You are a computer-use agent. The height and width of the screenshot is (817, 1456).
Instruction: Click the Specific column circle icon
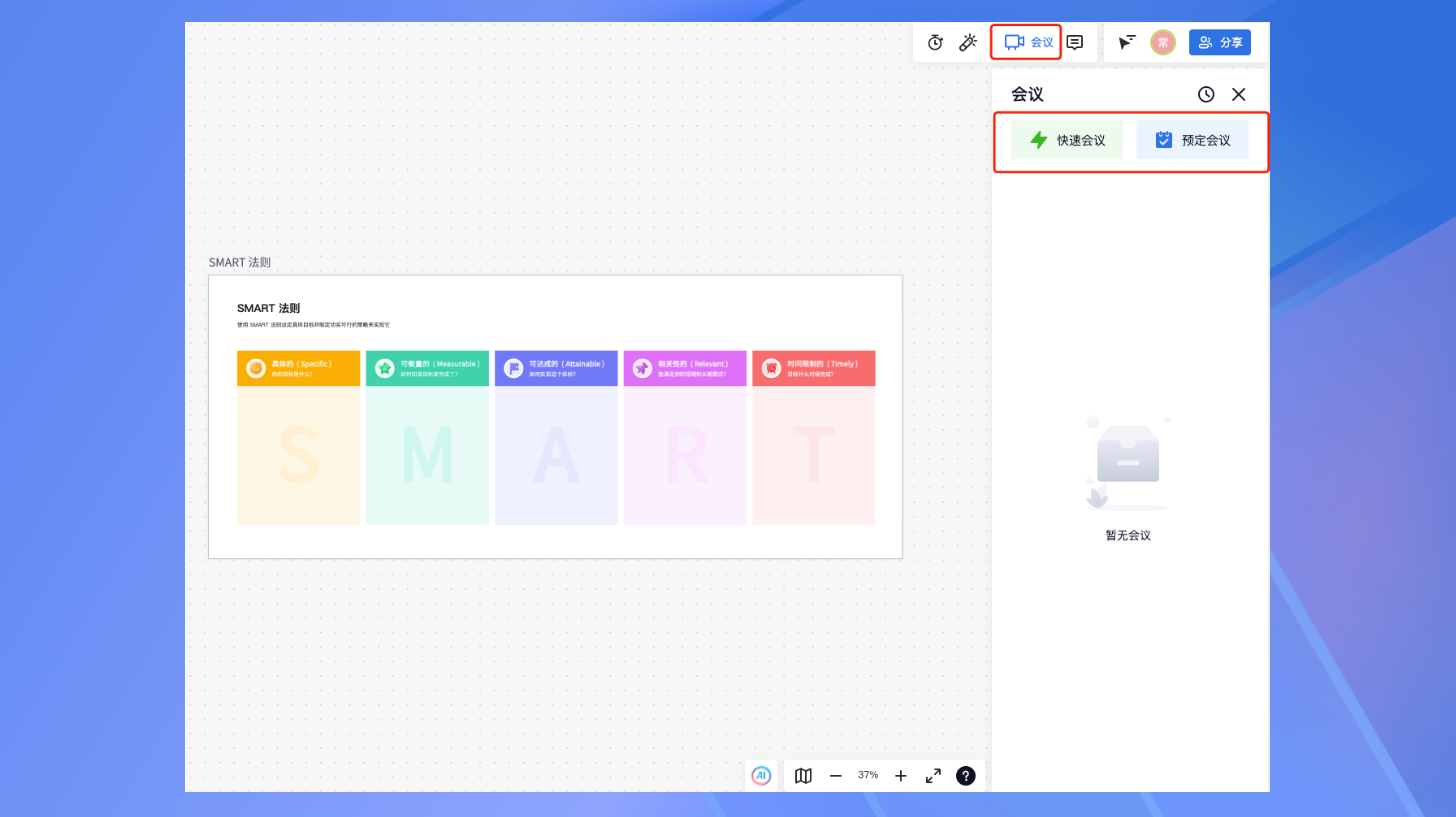point(256,368)
